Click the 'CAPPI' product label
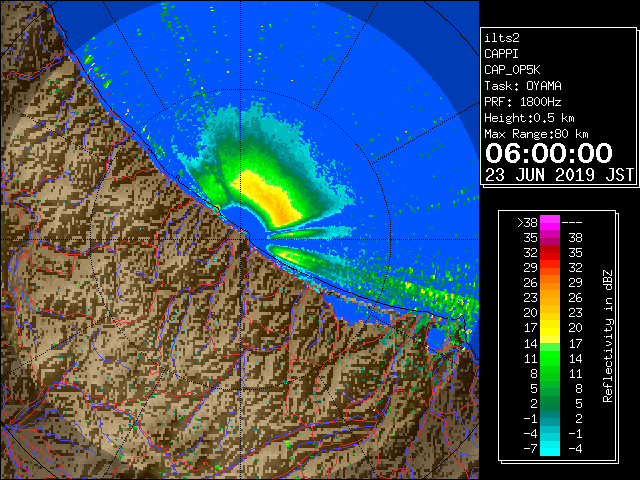 pyautogui.click(x=501, y=54)
